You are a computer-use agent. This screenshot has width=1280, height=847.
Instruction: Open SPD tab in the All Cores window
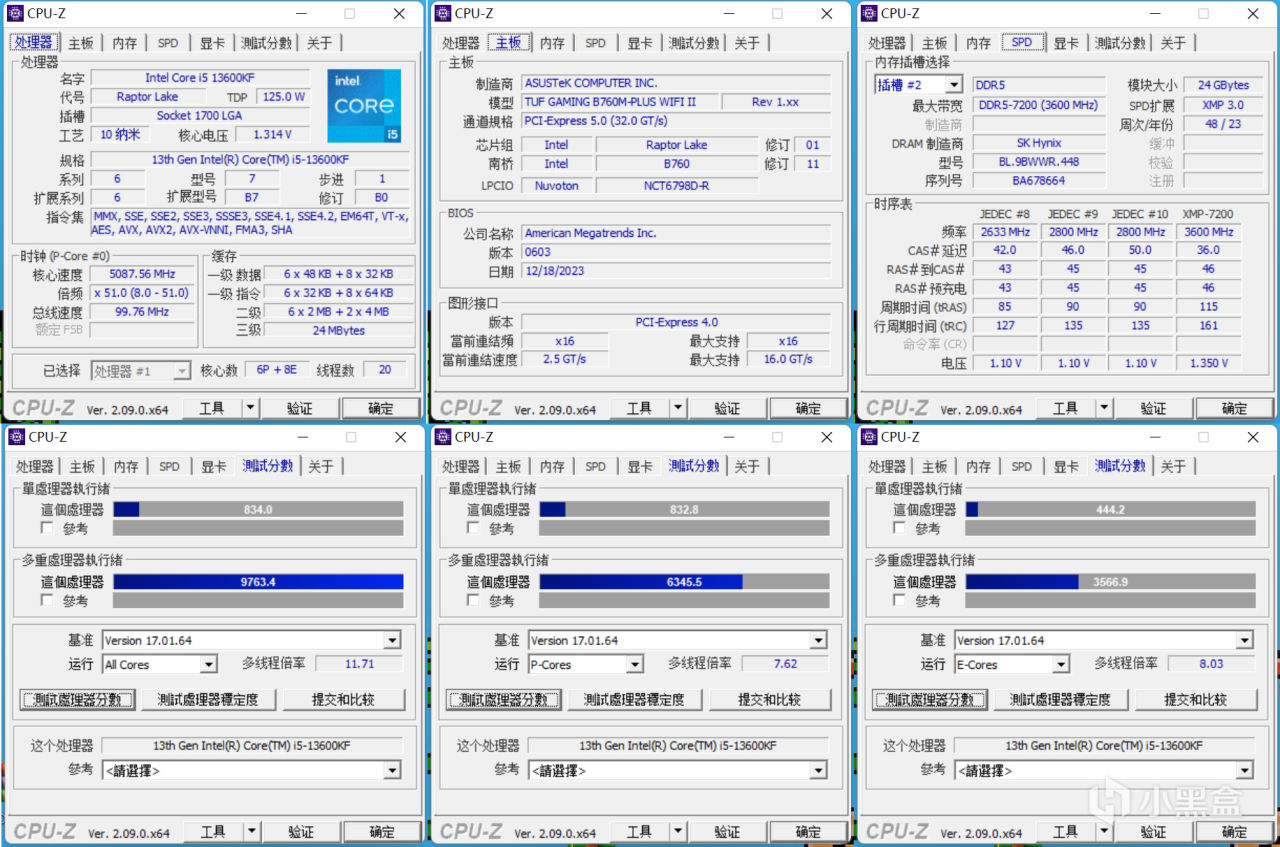click(x=169, y=466)
